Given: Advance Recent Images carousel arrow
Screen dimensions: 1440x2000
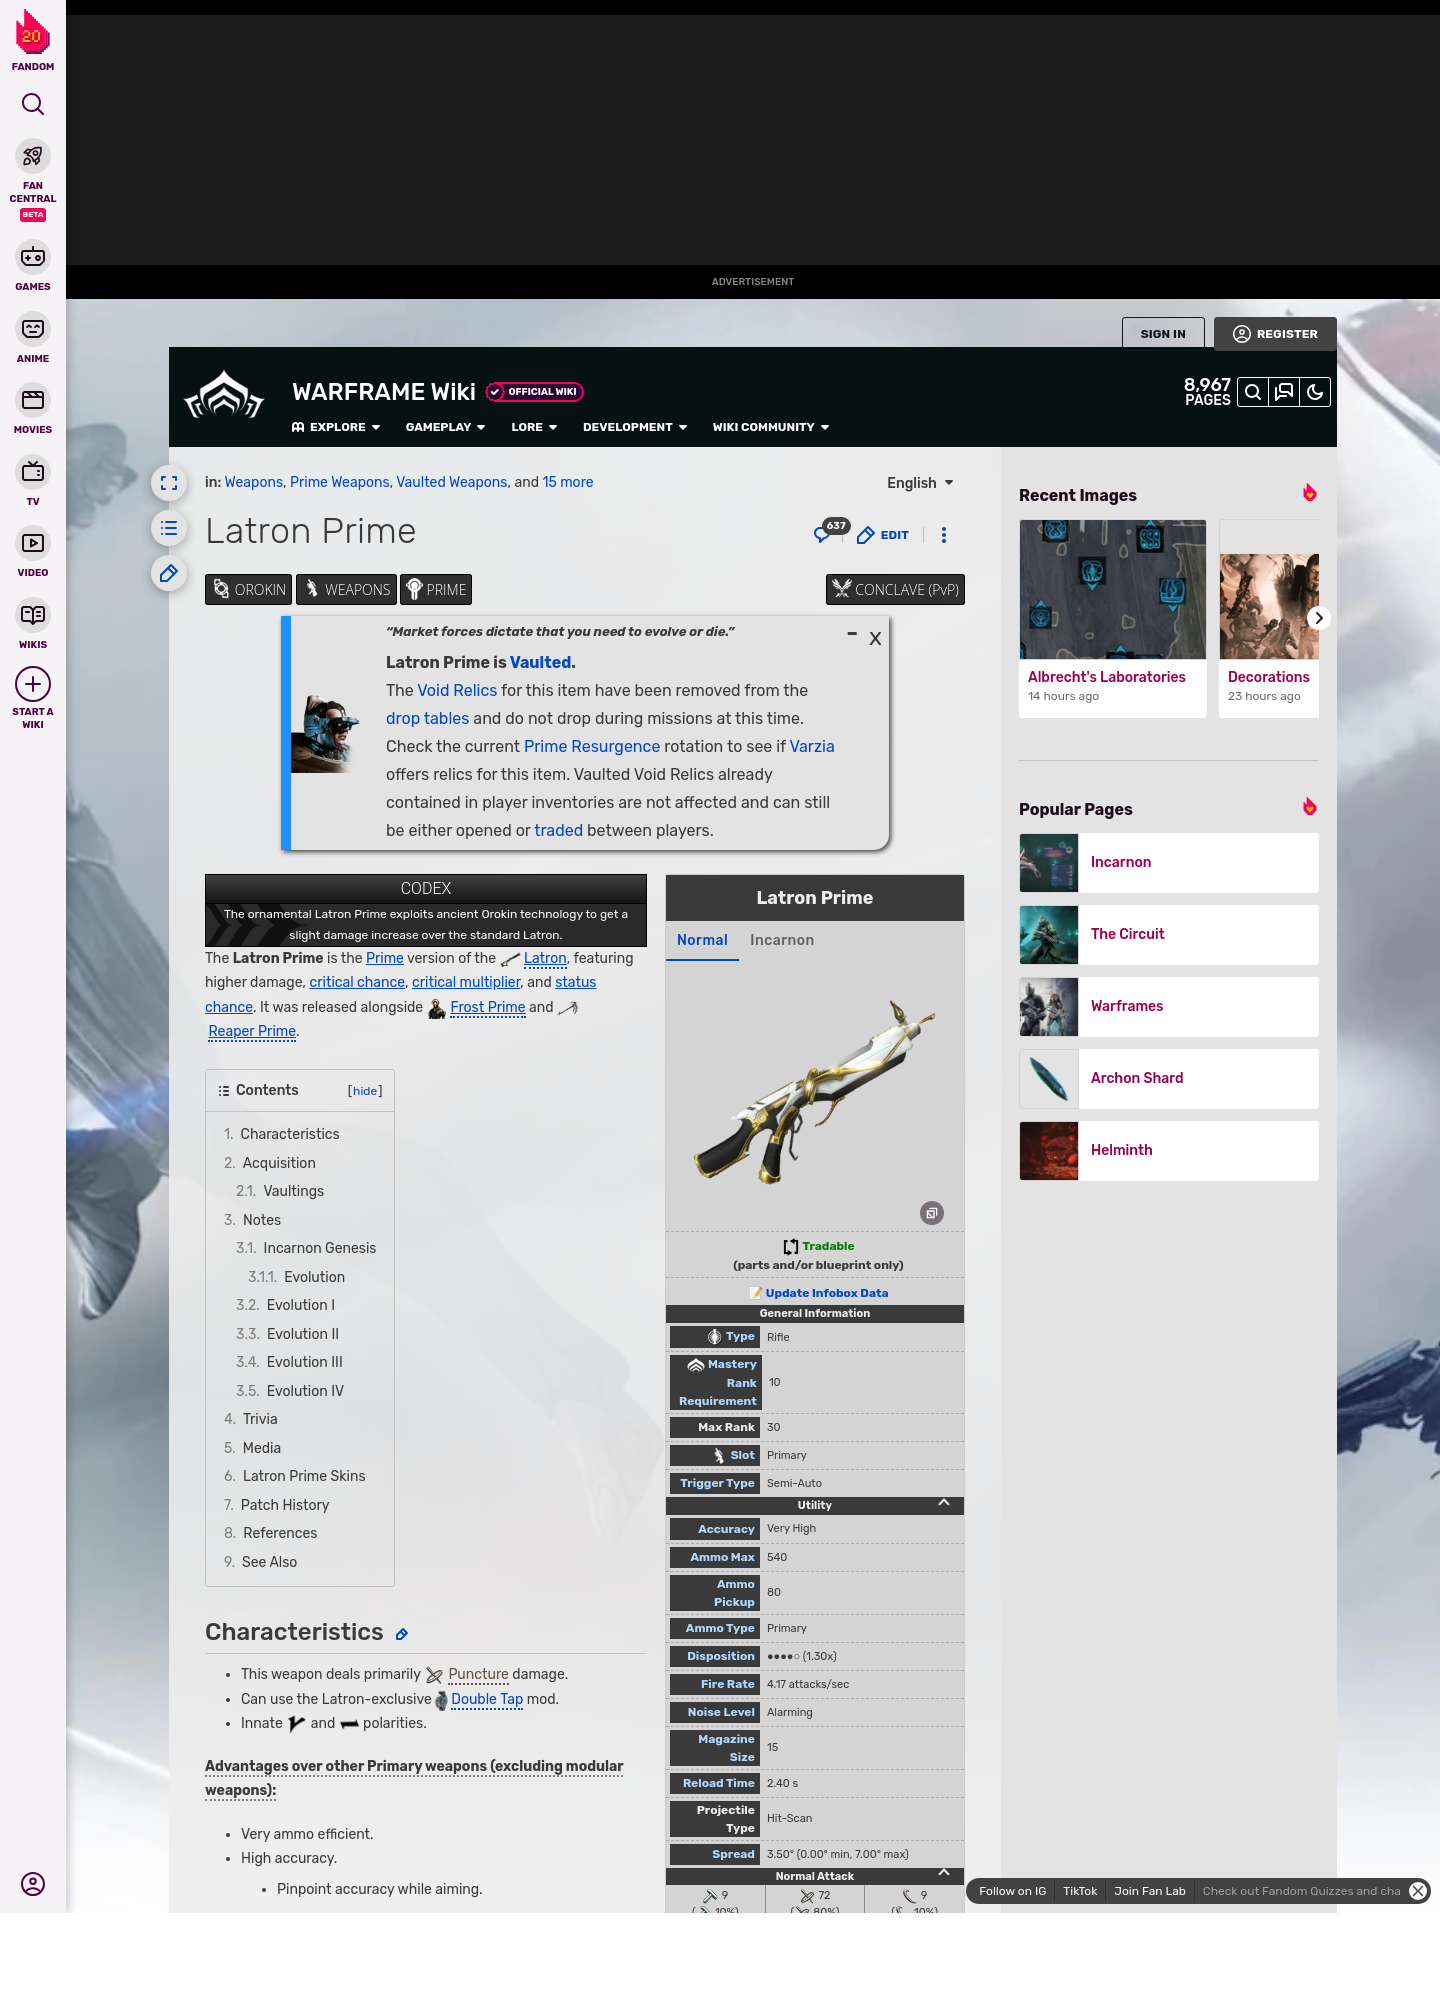Looking at the screenshot, I should point(1319,618).
